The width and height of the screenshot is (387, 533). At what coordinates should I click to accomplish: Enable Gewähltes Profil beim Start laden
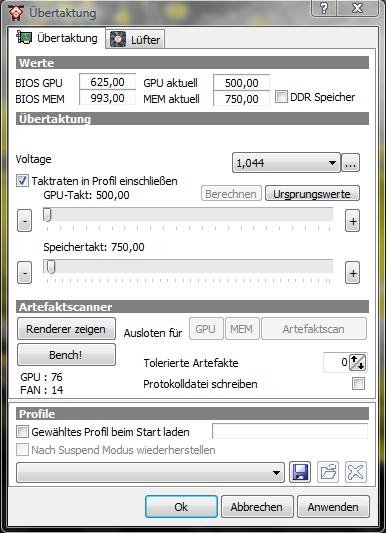pos(22,432)
